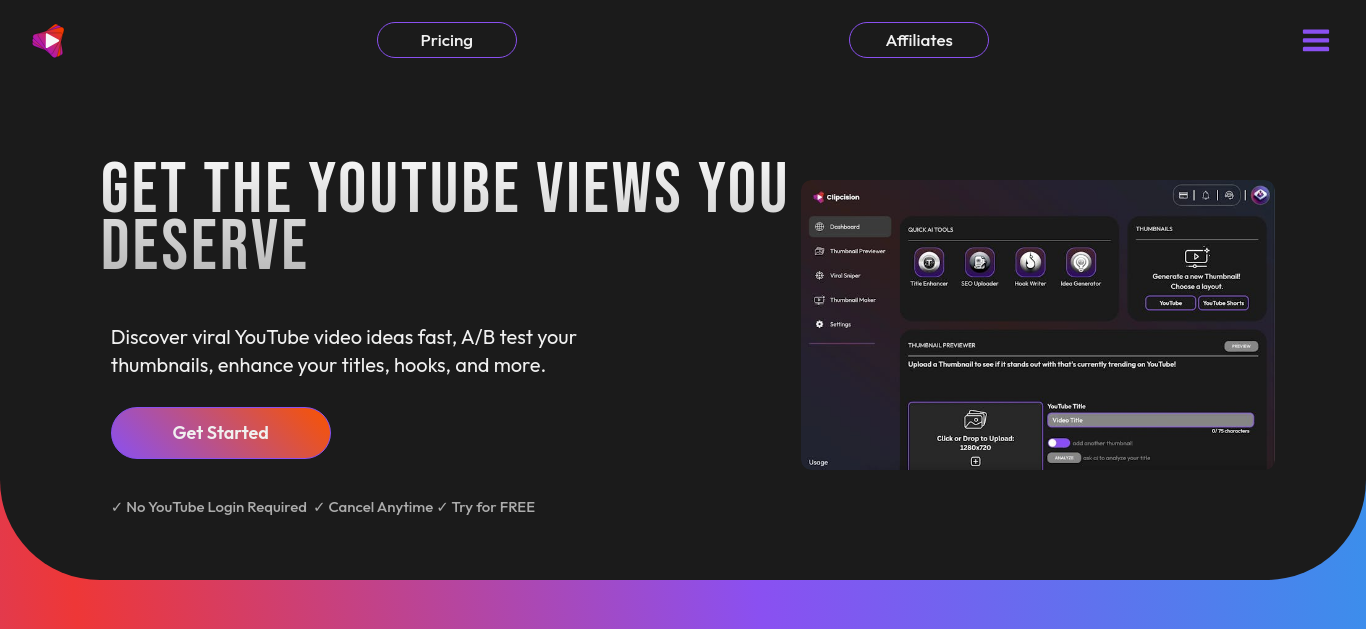Viewport: 1366px width, 629px height.
Task: Click the Clipcision logo in the dashboard preview
Action: pyautogui.click(x=837, y=197)
